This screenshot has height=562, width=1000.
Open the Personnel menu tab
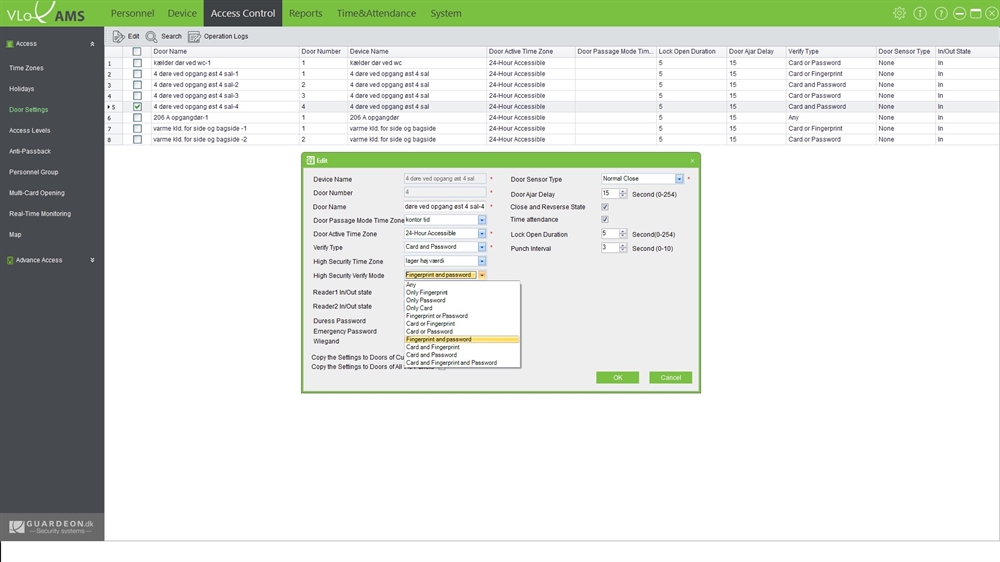(133, 13)
